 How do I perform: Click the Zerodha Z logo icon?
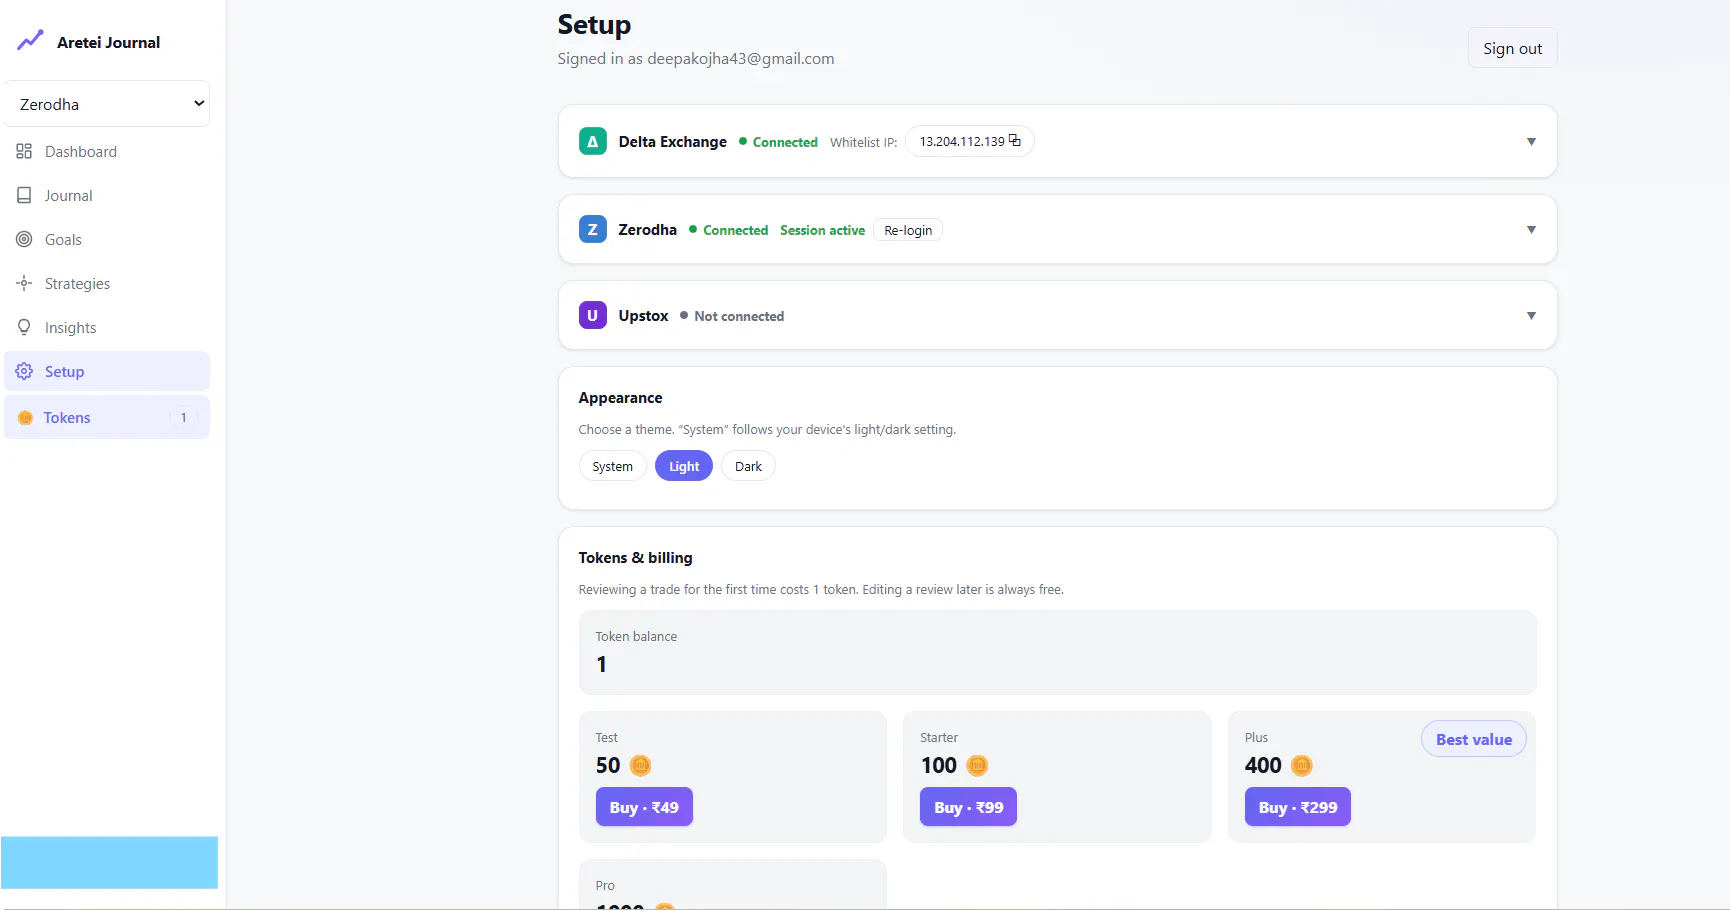click(593, 230)
